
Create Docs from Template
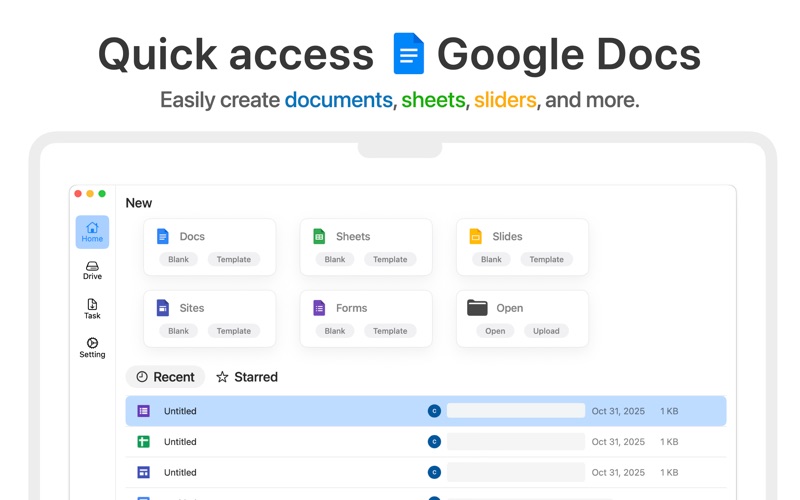(x=234, y=259)
